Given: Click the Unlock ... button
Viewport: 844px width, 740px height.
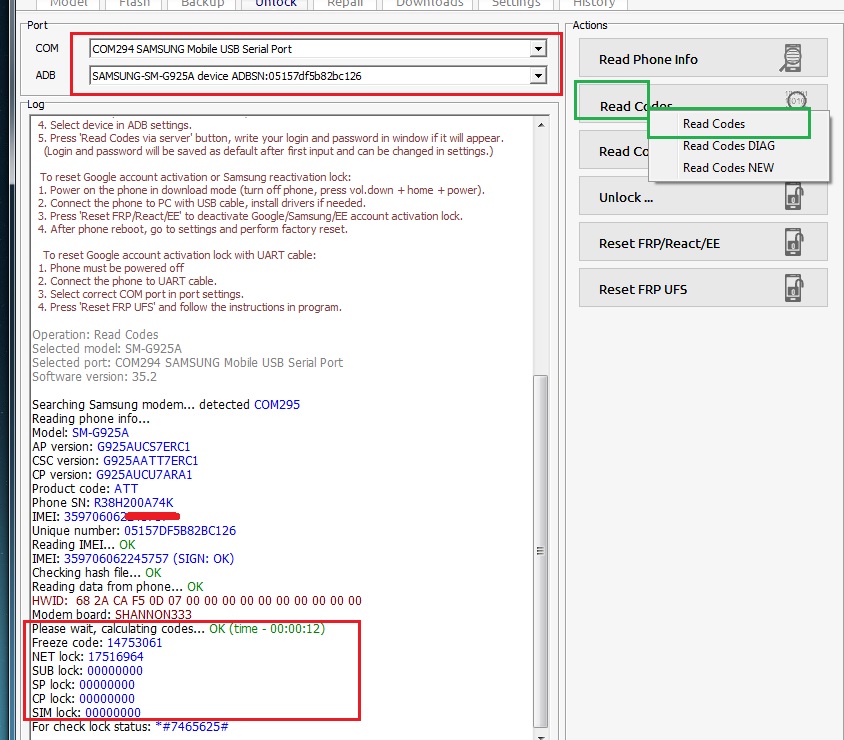Looking at the screenshot, I should (703, 196).
